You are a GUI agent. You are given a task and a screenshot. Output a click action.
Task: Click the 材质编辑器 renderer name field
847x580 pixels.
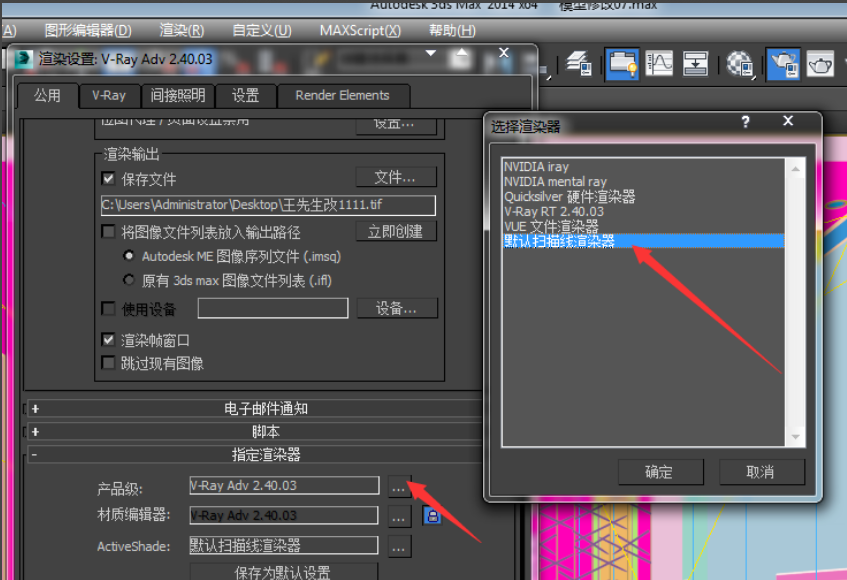(284, 515)
